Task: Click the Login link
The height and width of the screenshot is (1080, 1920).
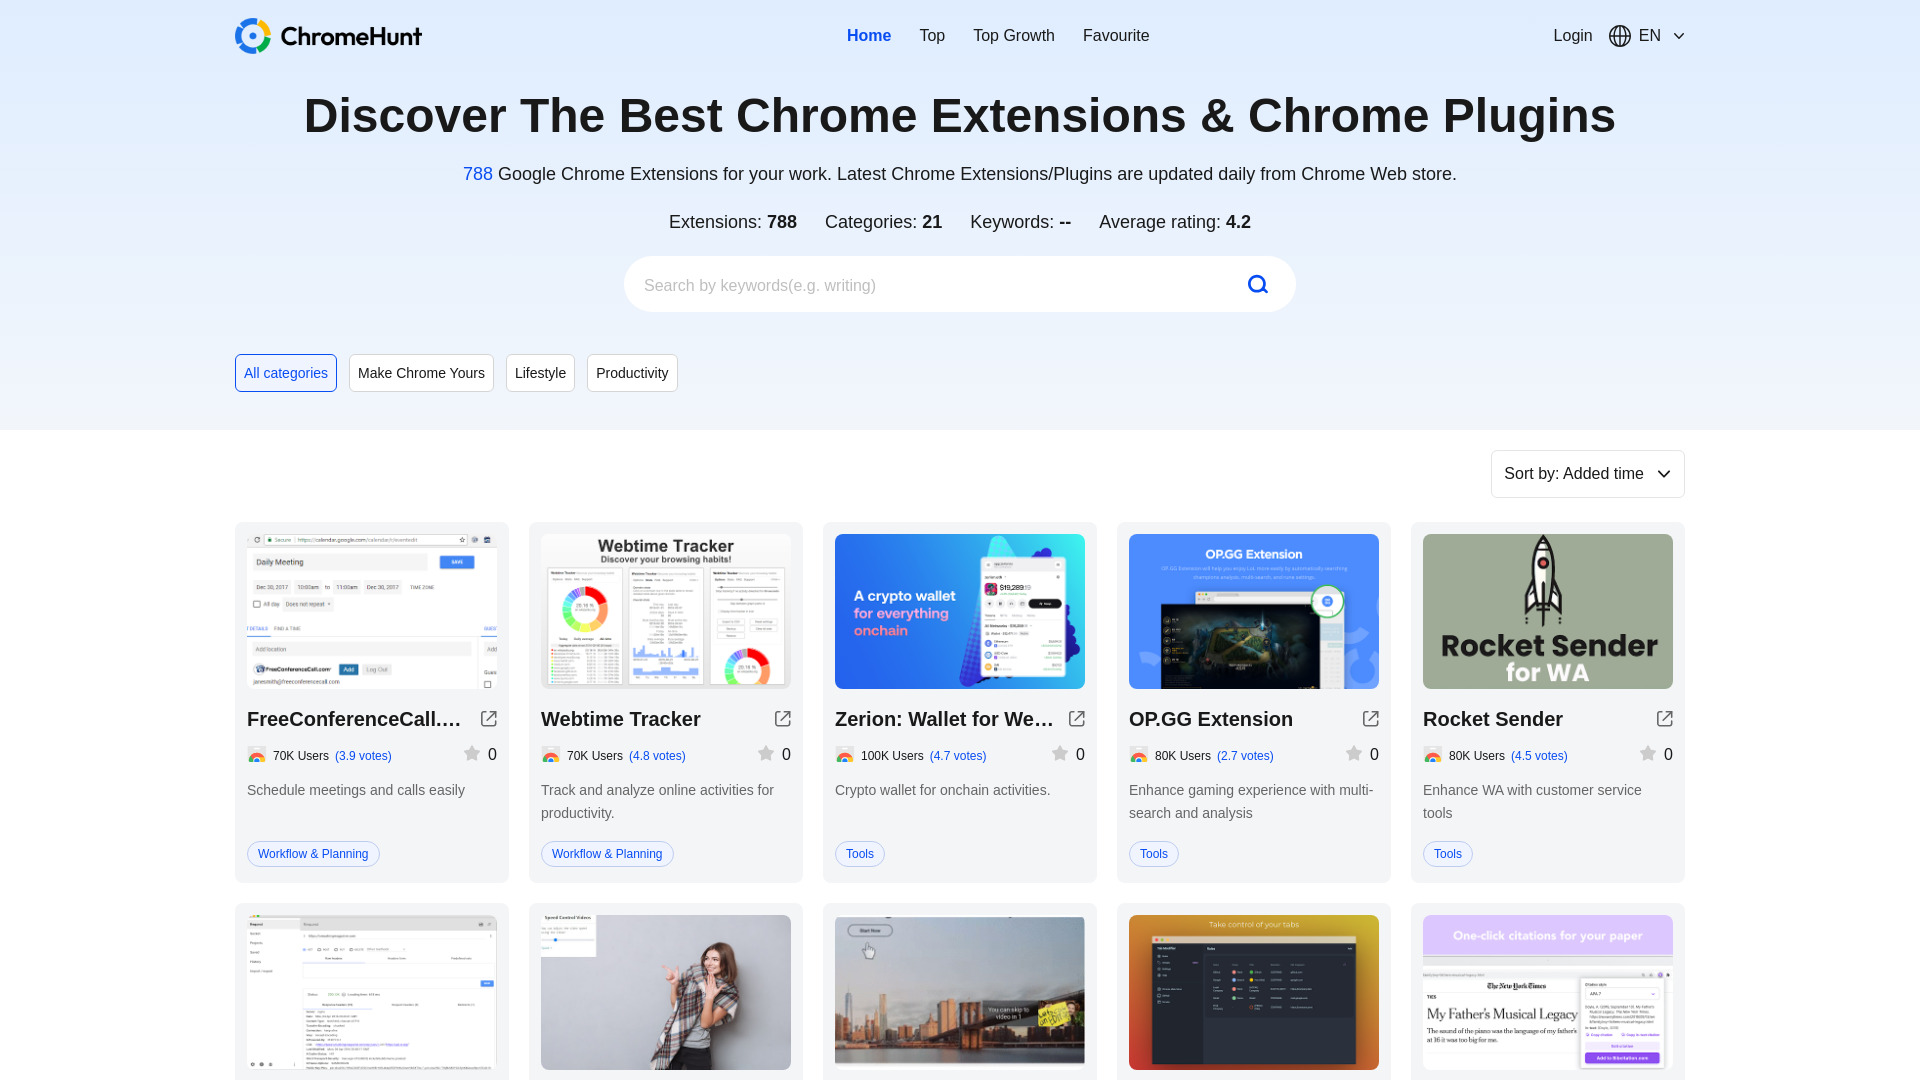Action: 1572,35
